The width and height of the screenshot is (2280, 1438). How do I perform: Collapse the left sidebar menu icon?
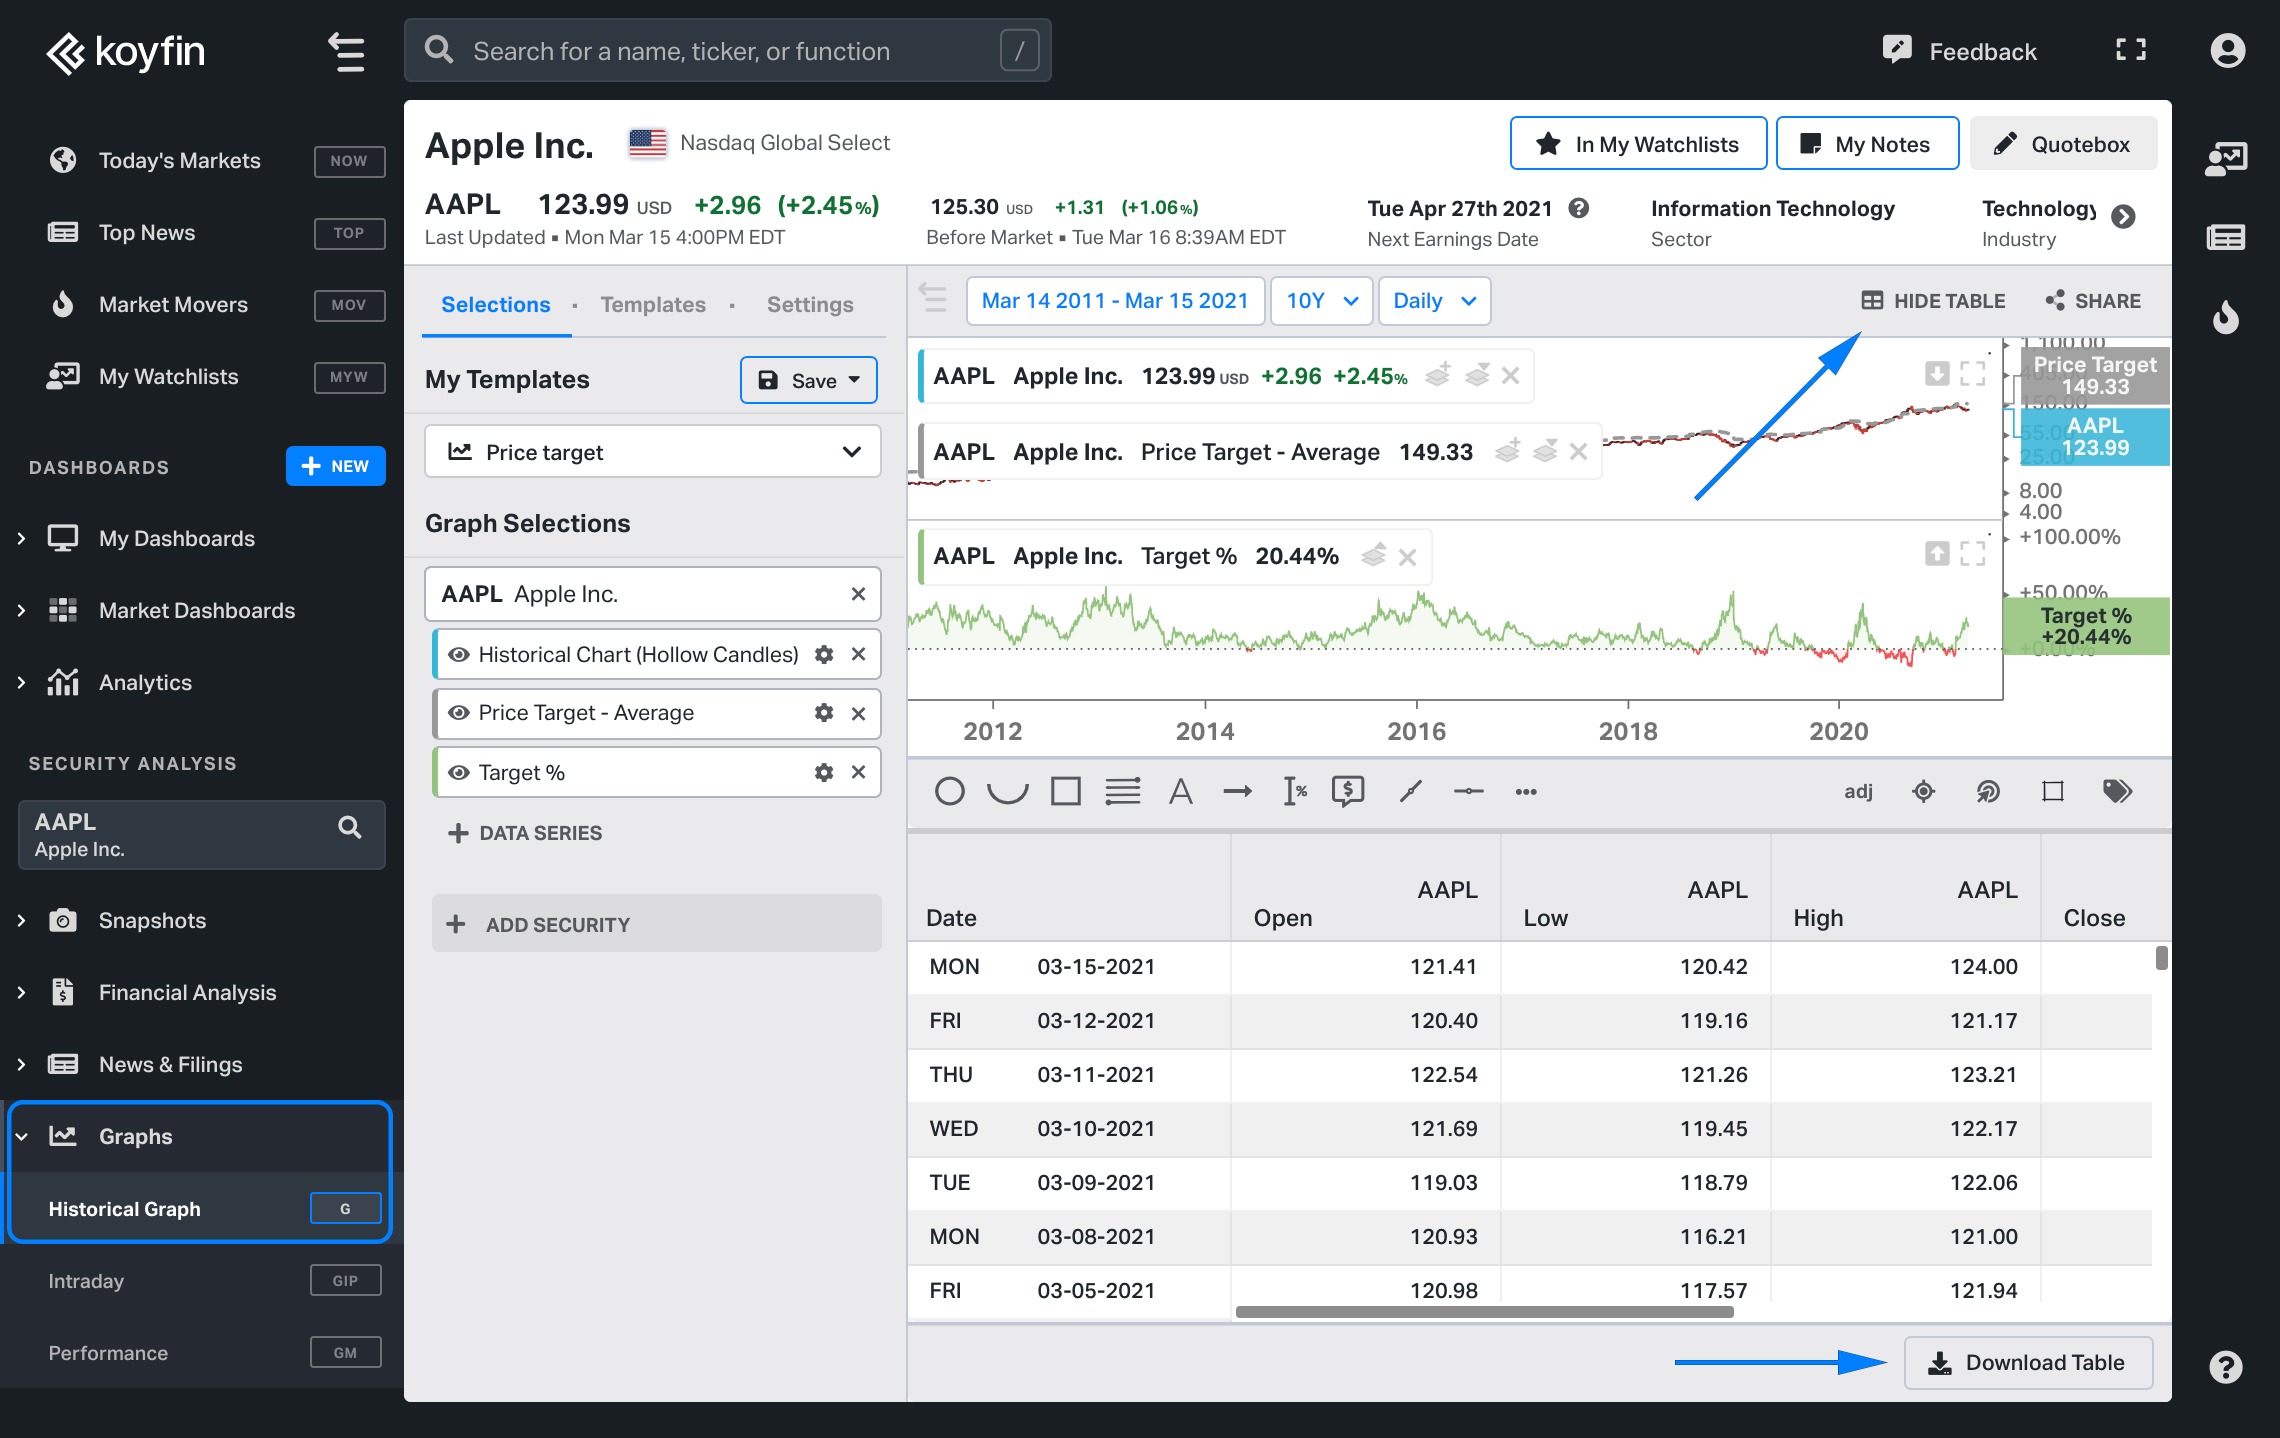(x=346, y=52)
